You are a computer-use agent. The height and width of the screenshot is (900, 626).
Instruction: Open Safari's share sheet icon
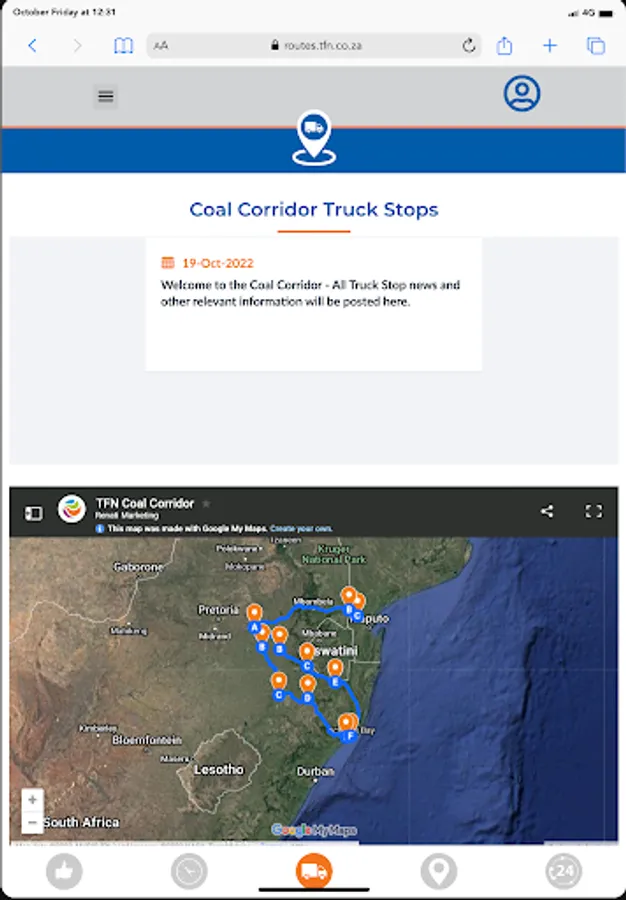[x=504, y=45]
